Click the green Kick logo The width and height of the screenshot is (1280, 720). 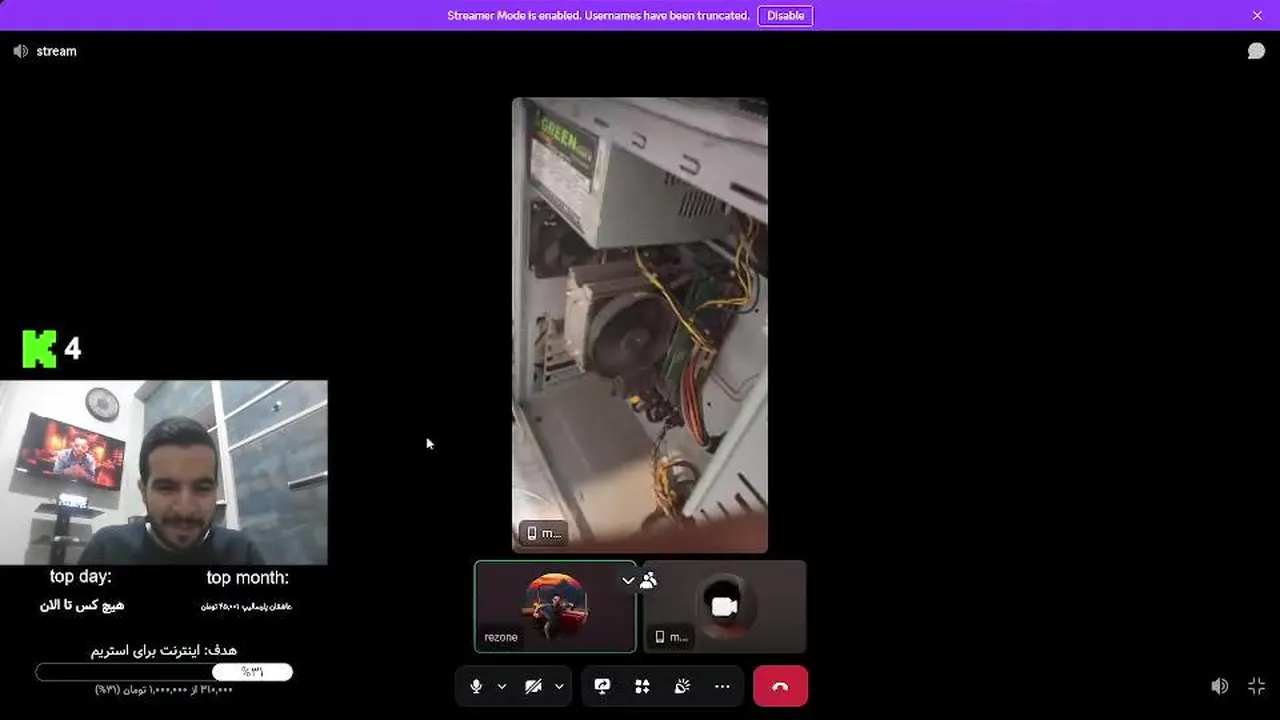tap(39, 349)
